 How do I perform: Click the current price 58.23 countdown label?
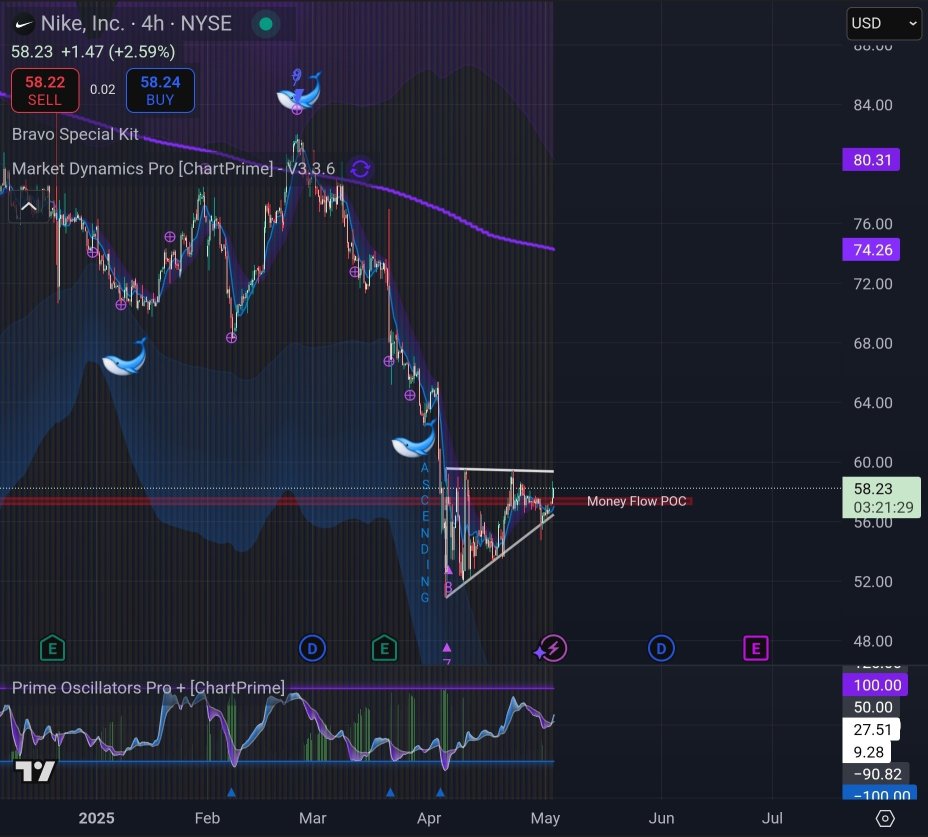(882, 498)
